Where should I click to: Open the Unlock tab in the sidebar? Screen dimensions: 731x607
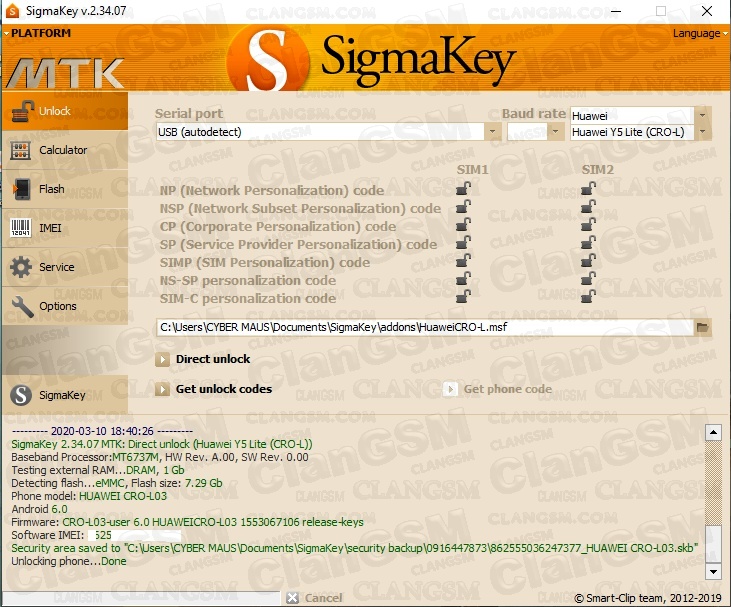coord(65,111)
